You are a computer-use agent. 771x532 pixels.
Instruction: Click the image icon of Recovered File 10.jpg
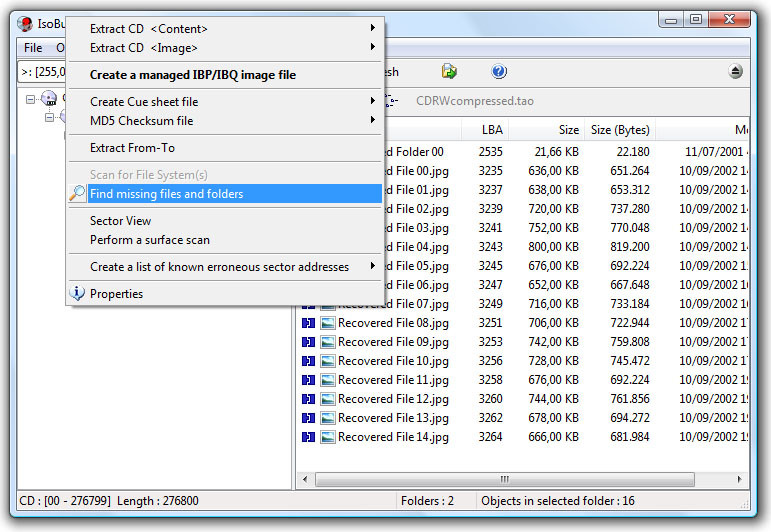point(327,361)
